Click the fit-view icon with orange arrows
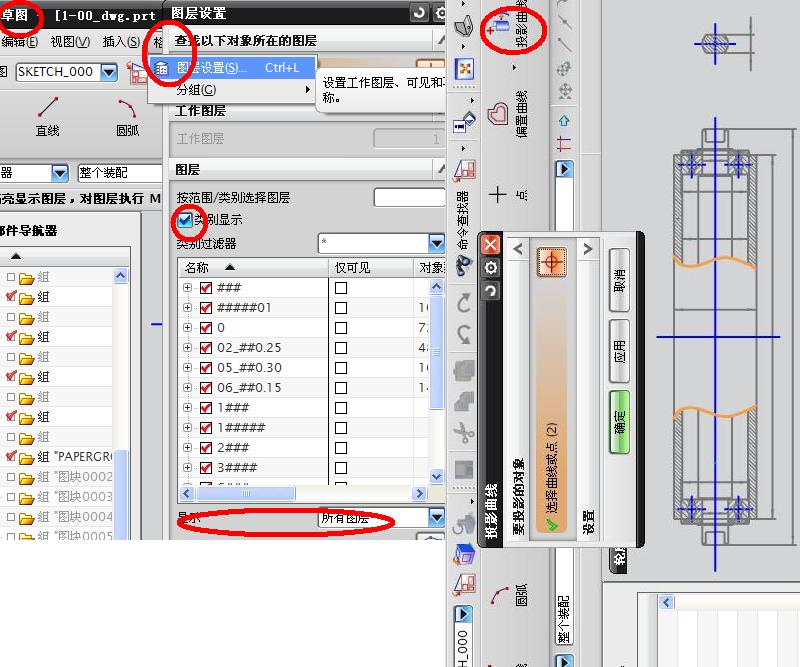 tap(465, 69)
